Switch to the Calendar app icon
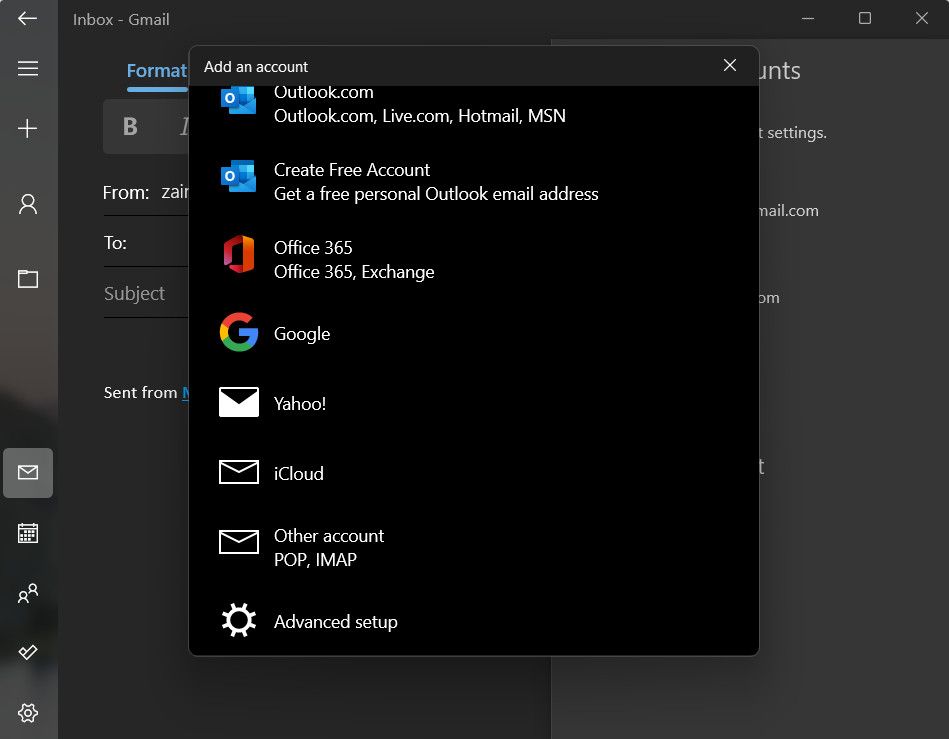The image size is (949, 739). (28, 533)
